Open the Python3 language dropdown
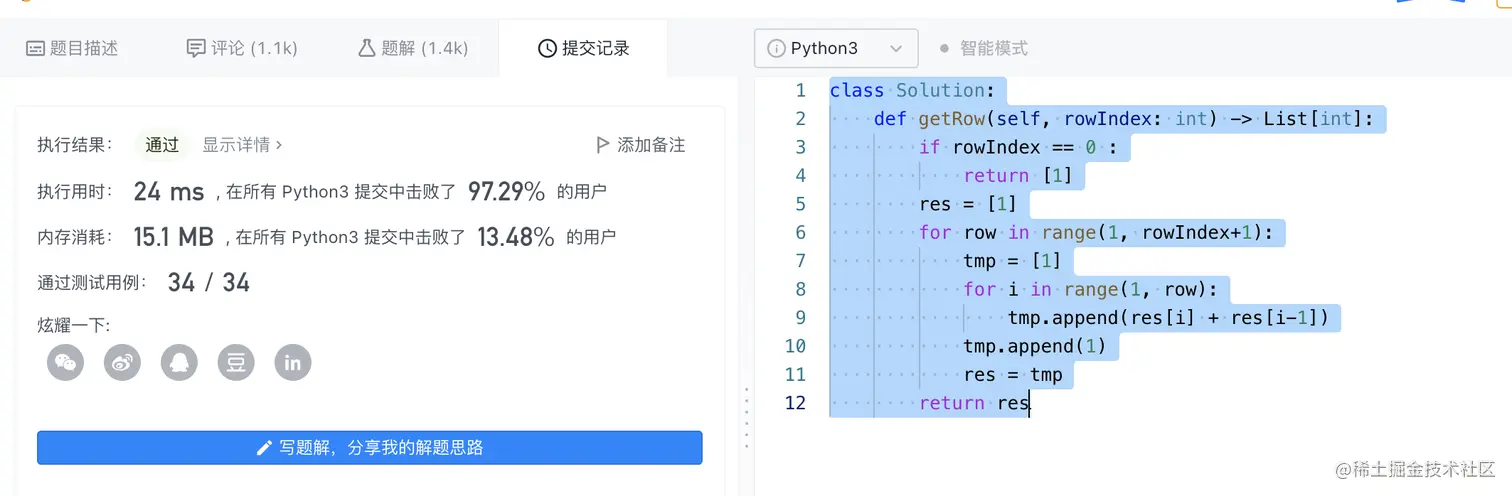The image size is (1512, 496). click(836, 48)
